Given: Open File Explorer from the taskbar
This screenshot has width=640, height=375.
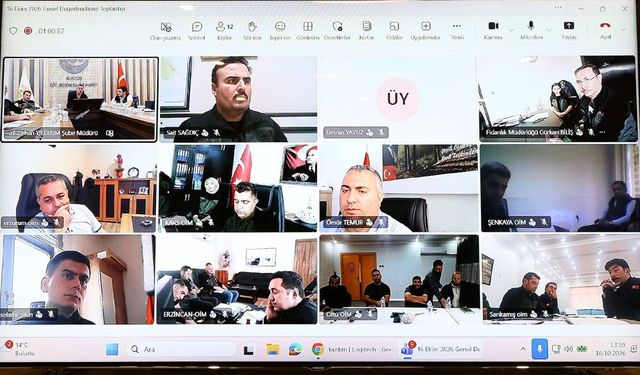Looking at the screenshot, I should point(273,349).
